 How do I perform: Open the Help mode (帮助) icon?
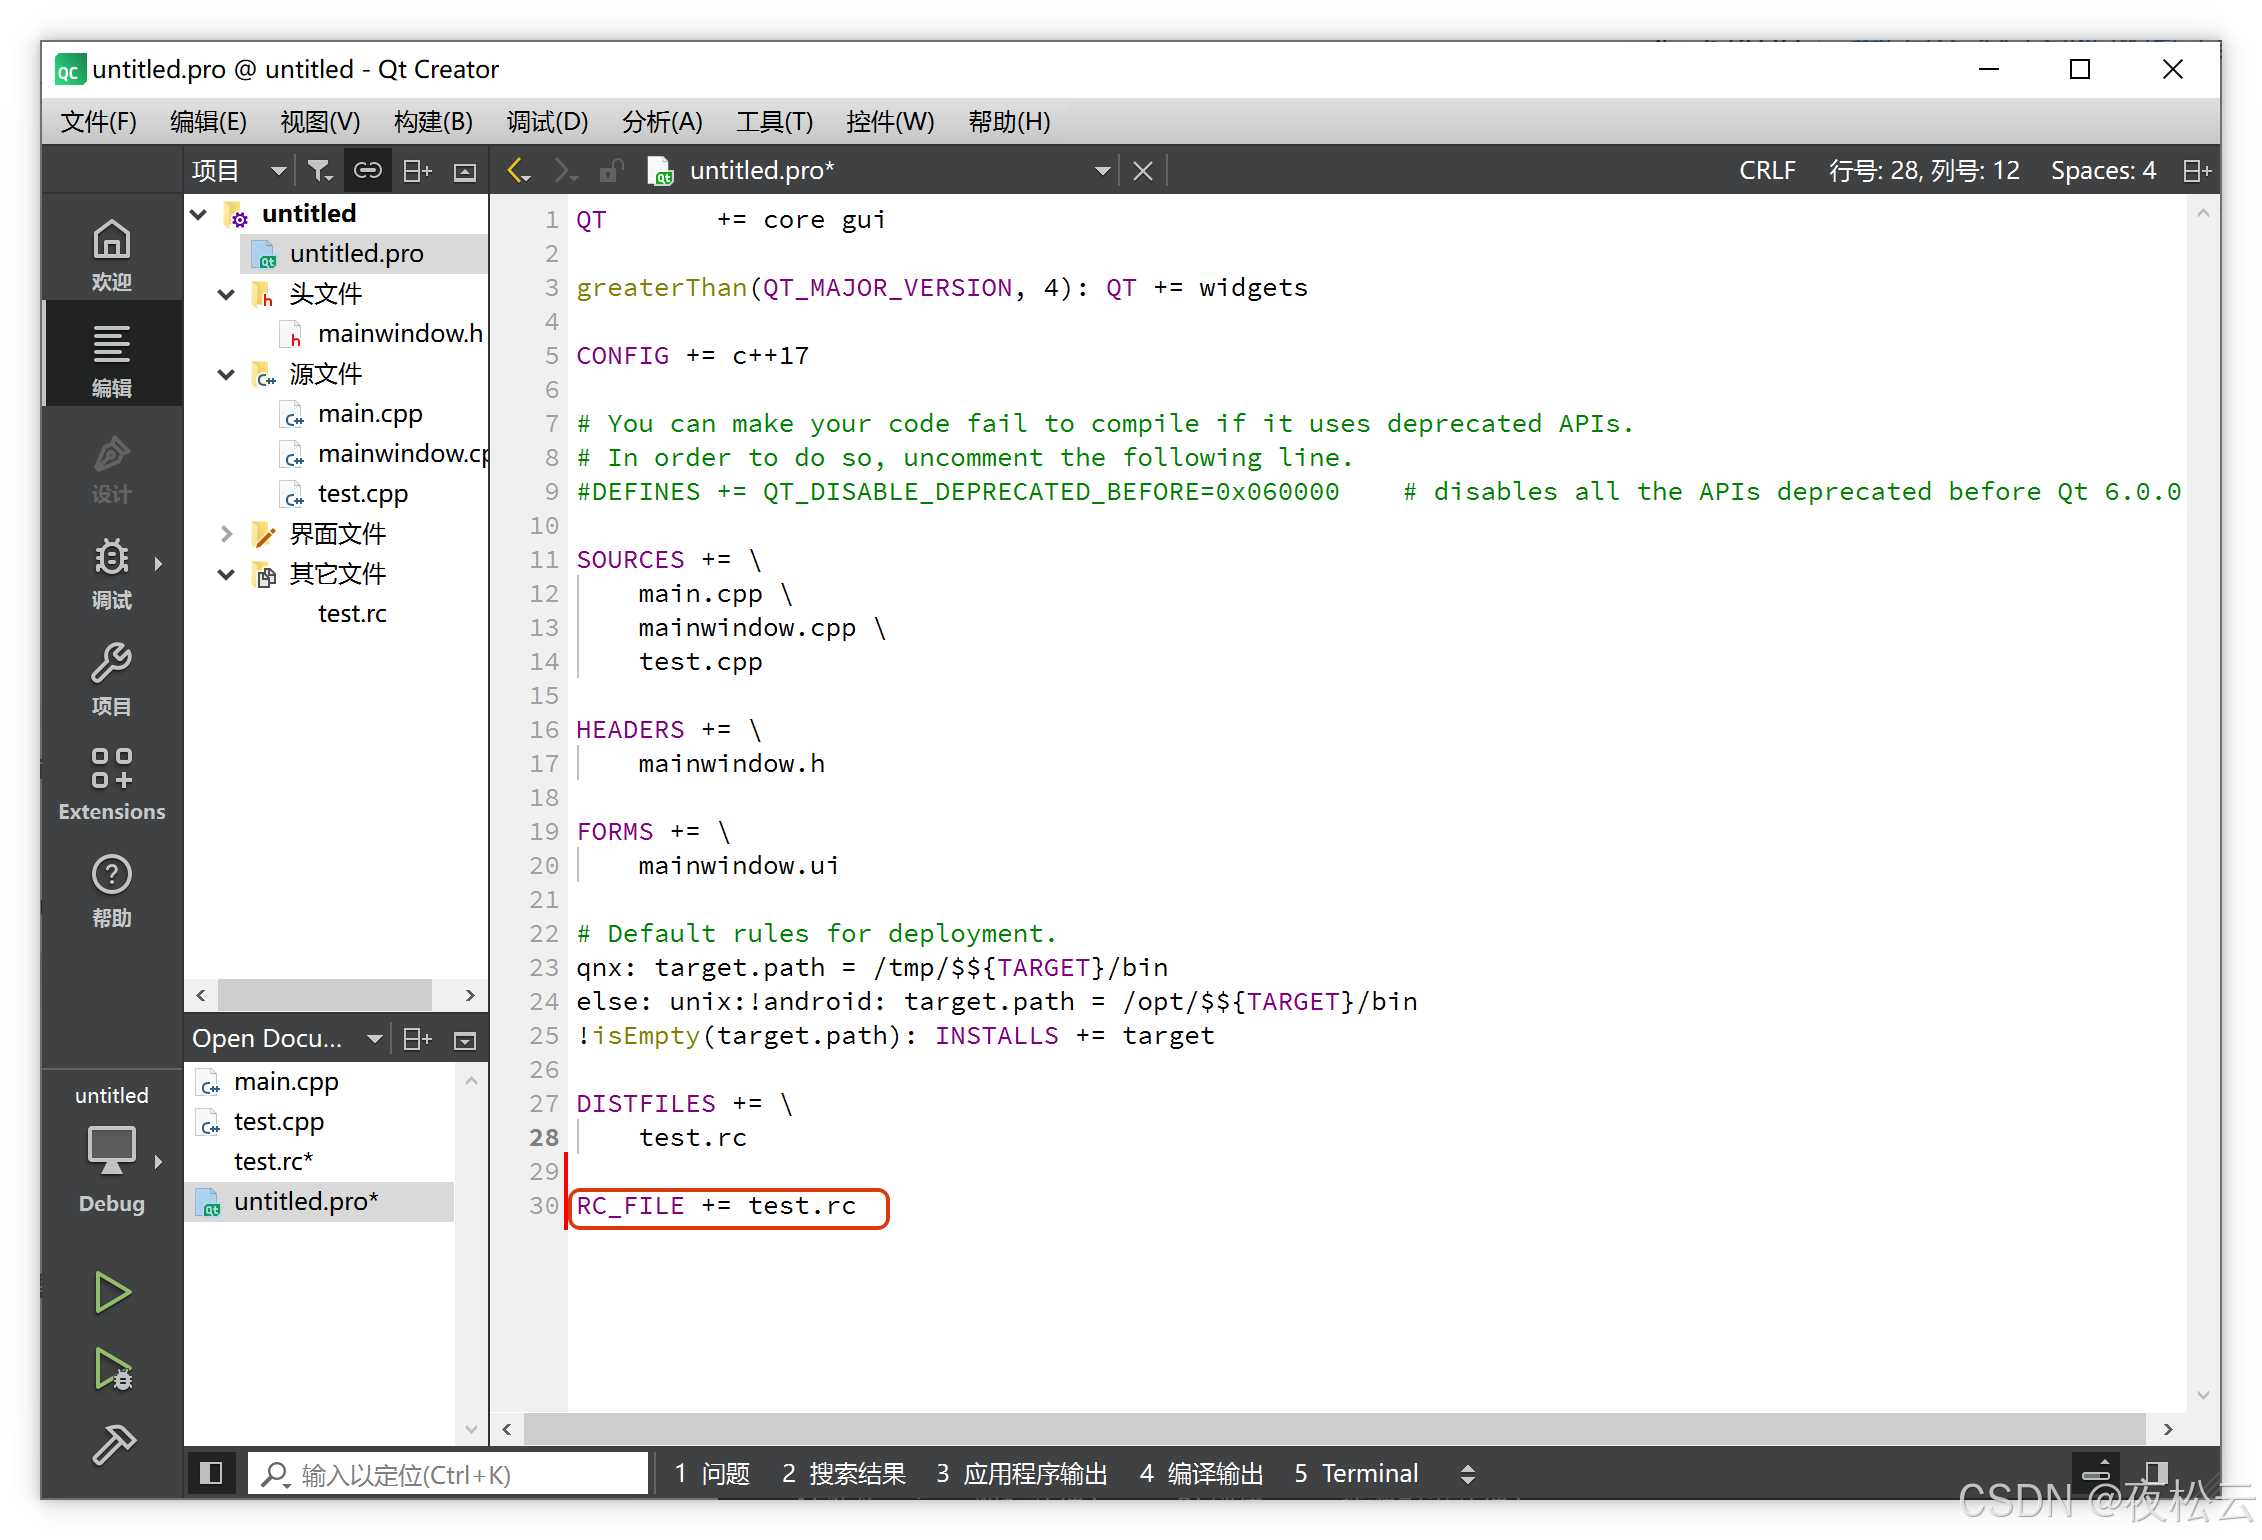(x=112, y=890)
